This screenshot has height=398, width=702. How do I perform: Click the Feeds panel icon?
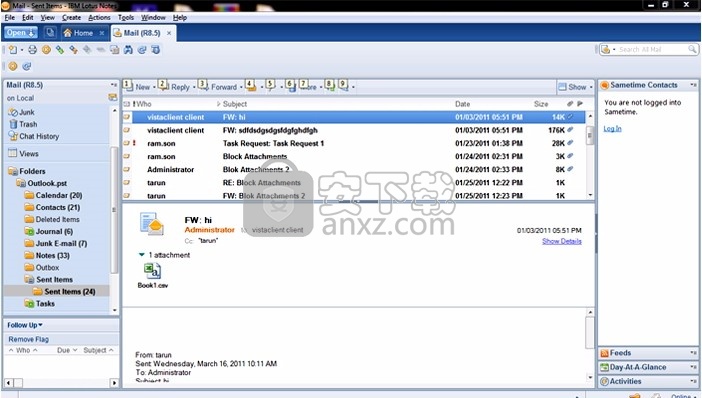pyautogui.click(x=604, y=353)
